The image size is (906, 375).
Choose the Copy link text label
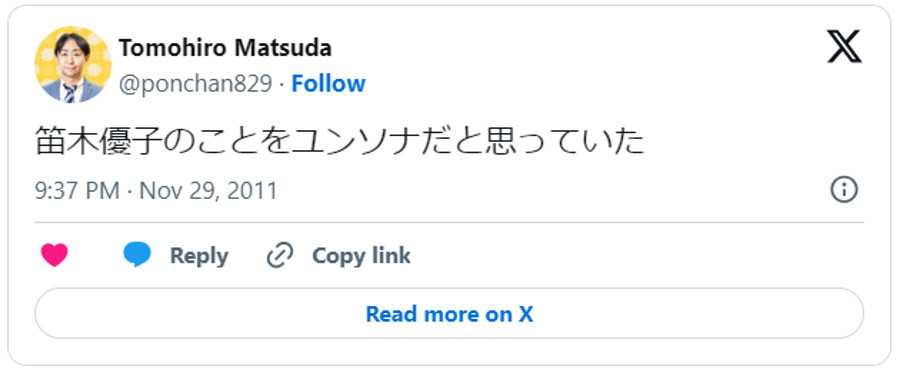361,255
